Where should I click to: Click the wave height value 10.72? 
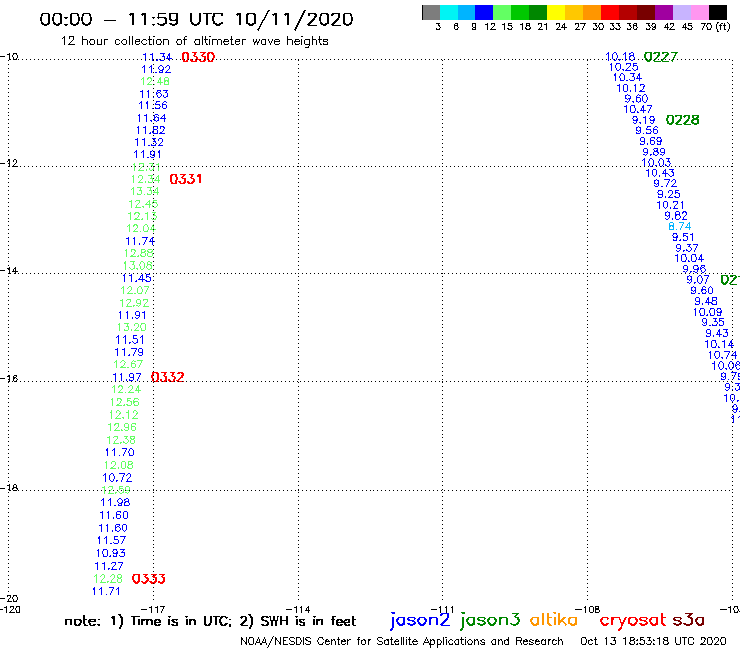(117, 478)
